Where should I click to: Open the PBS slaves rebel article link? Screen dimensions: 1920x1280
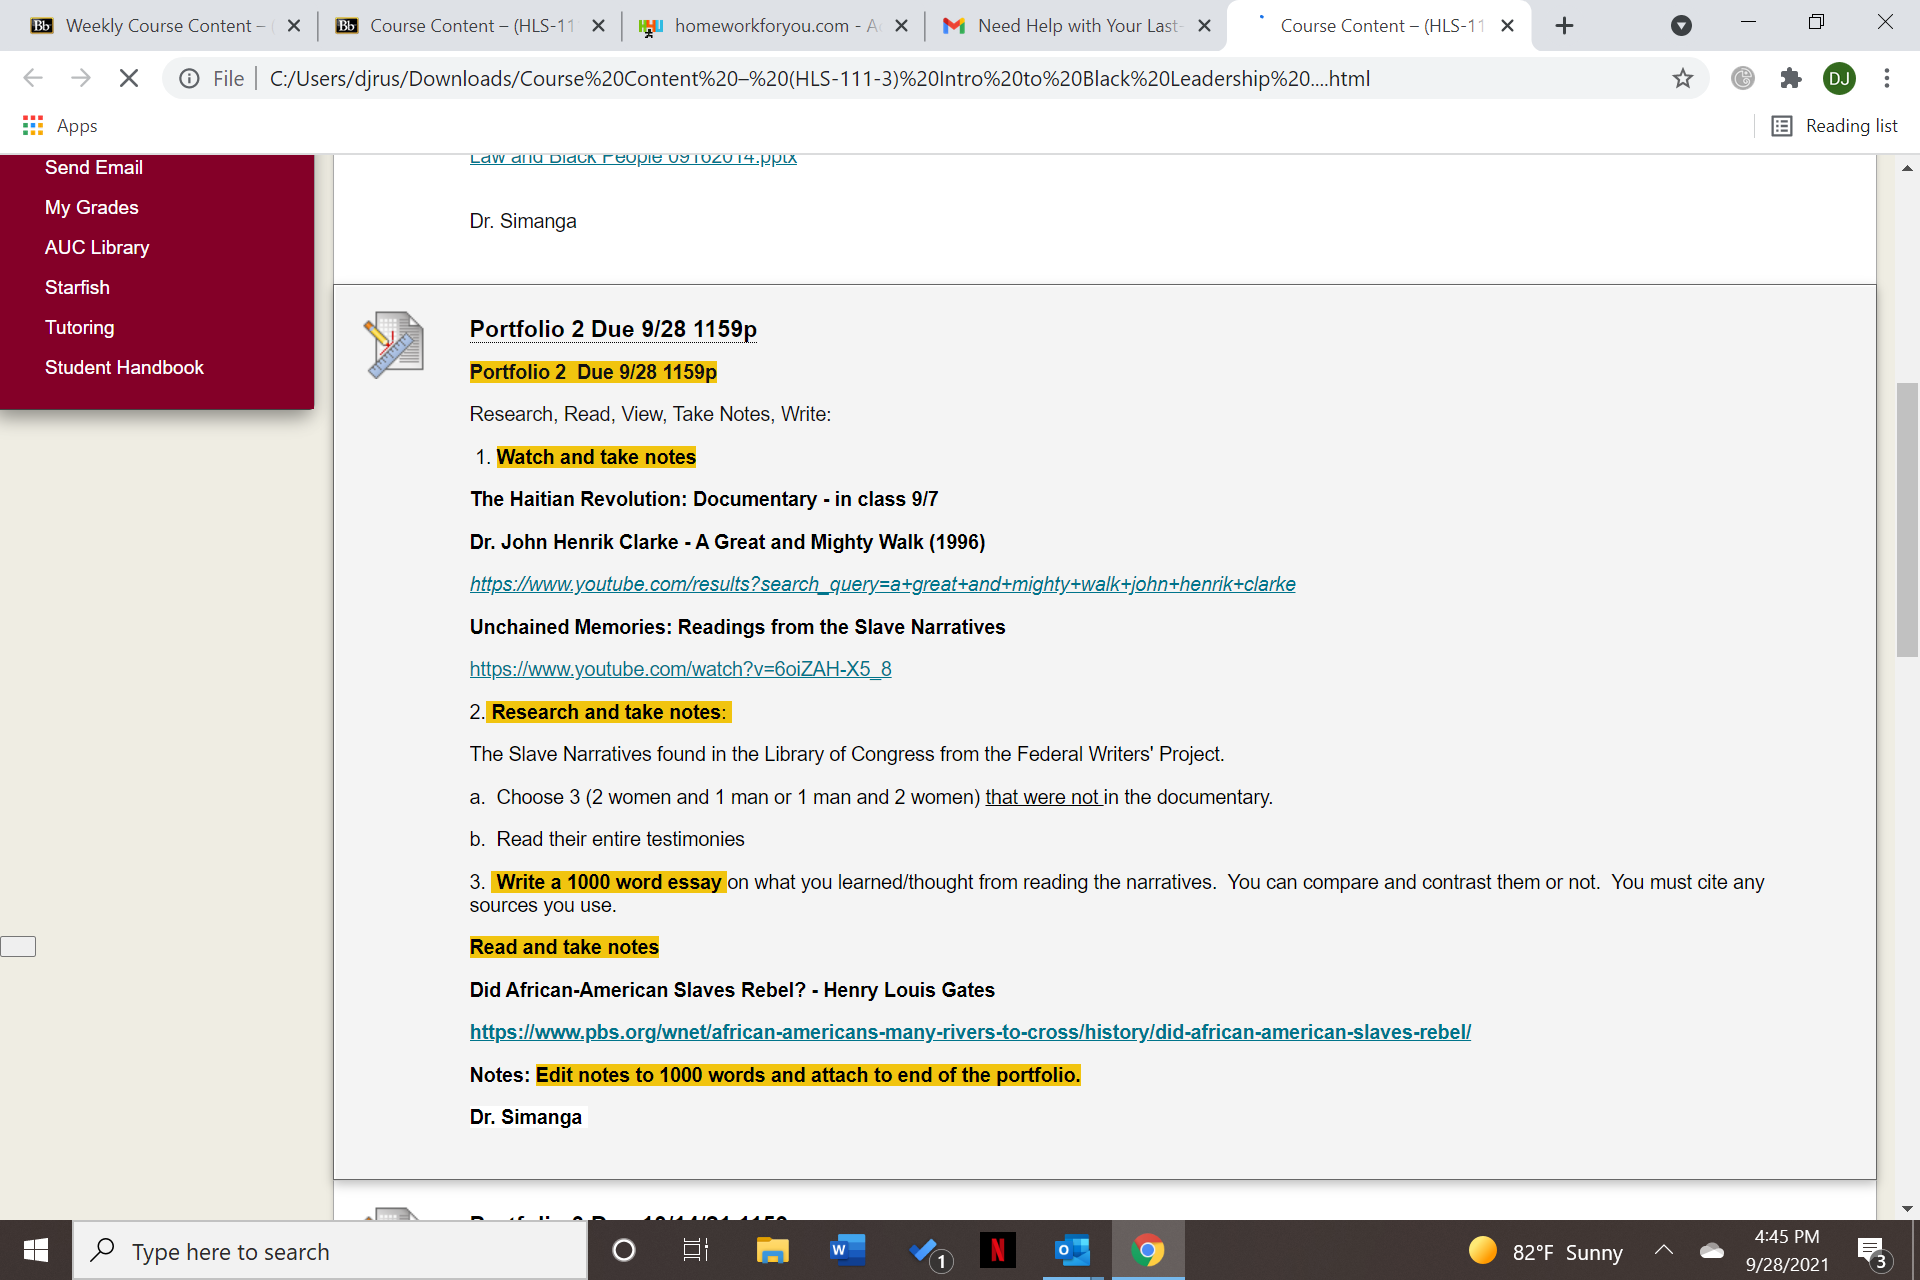click(x=970, y=1032)
